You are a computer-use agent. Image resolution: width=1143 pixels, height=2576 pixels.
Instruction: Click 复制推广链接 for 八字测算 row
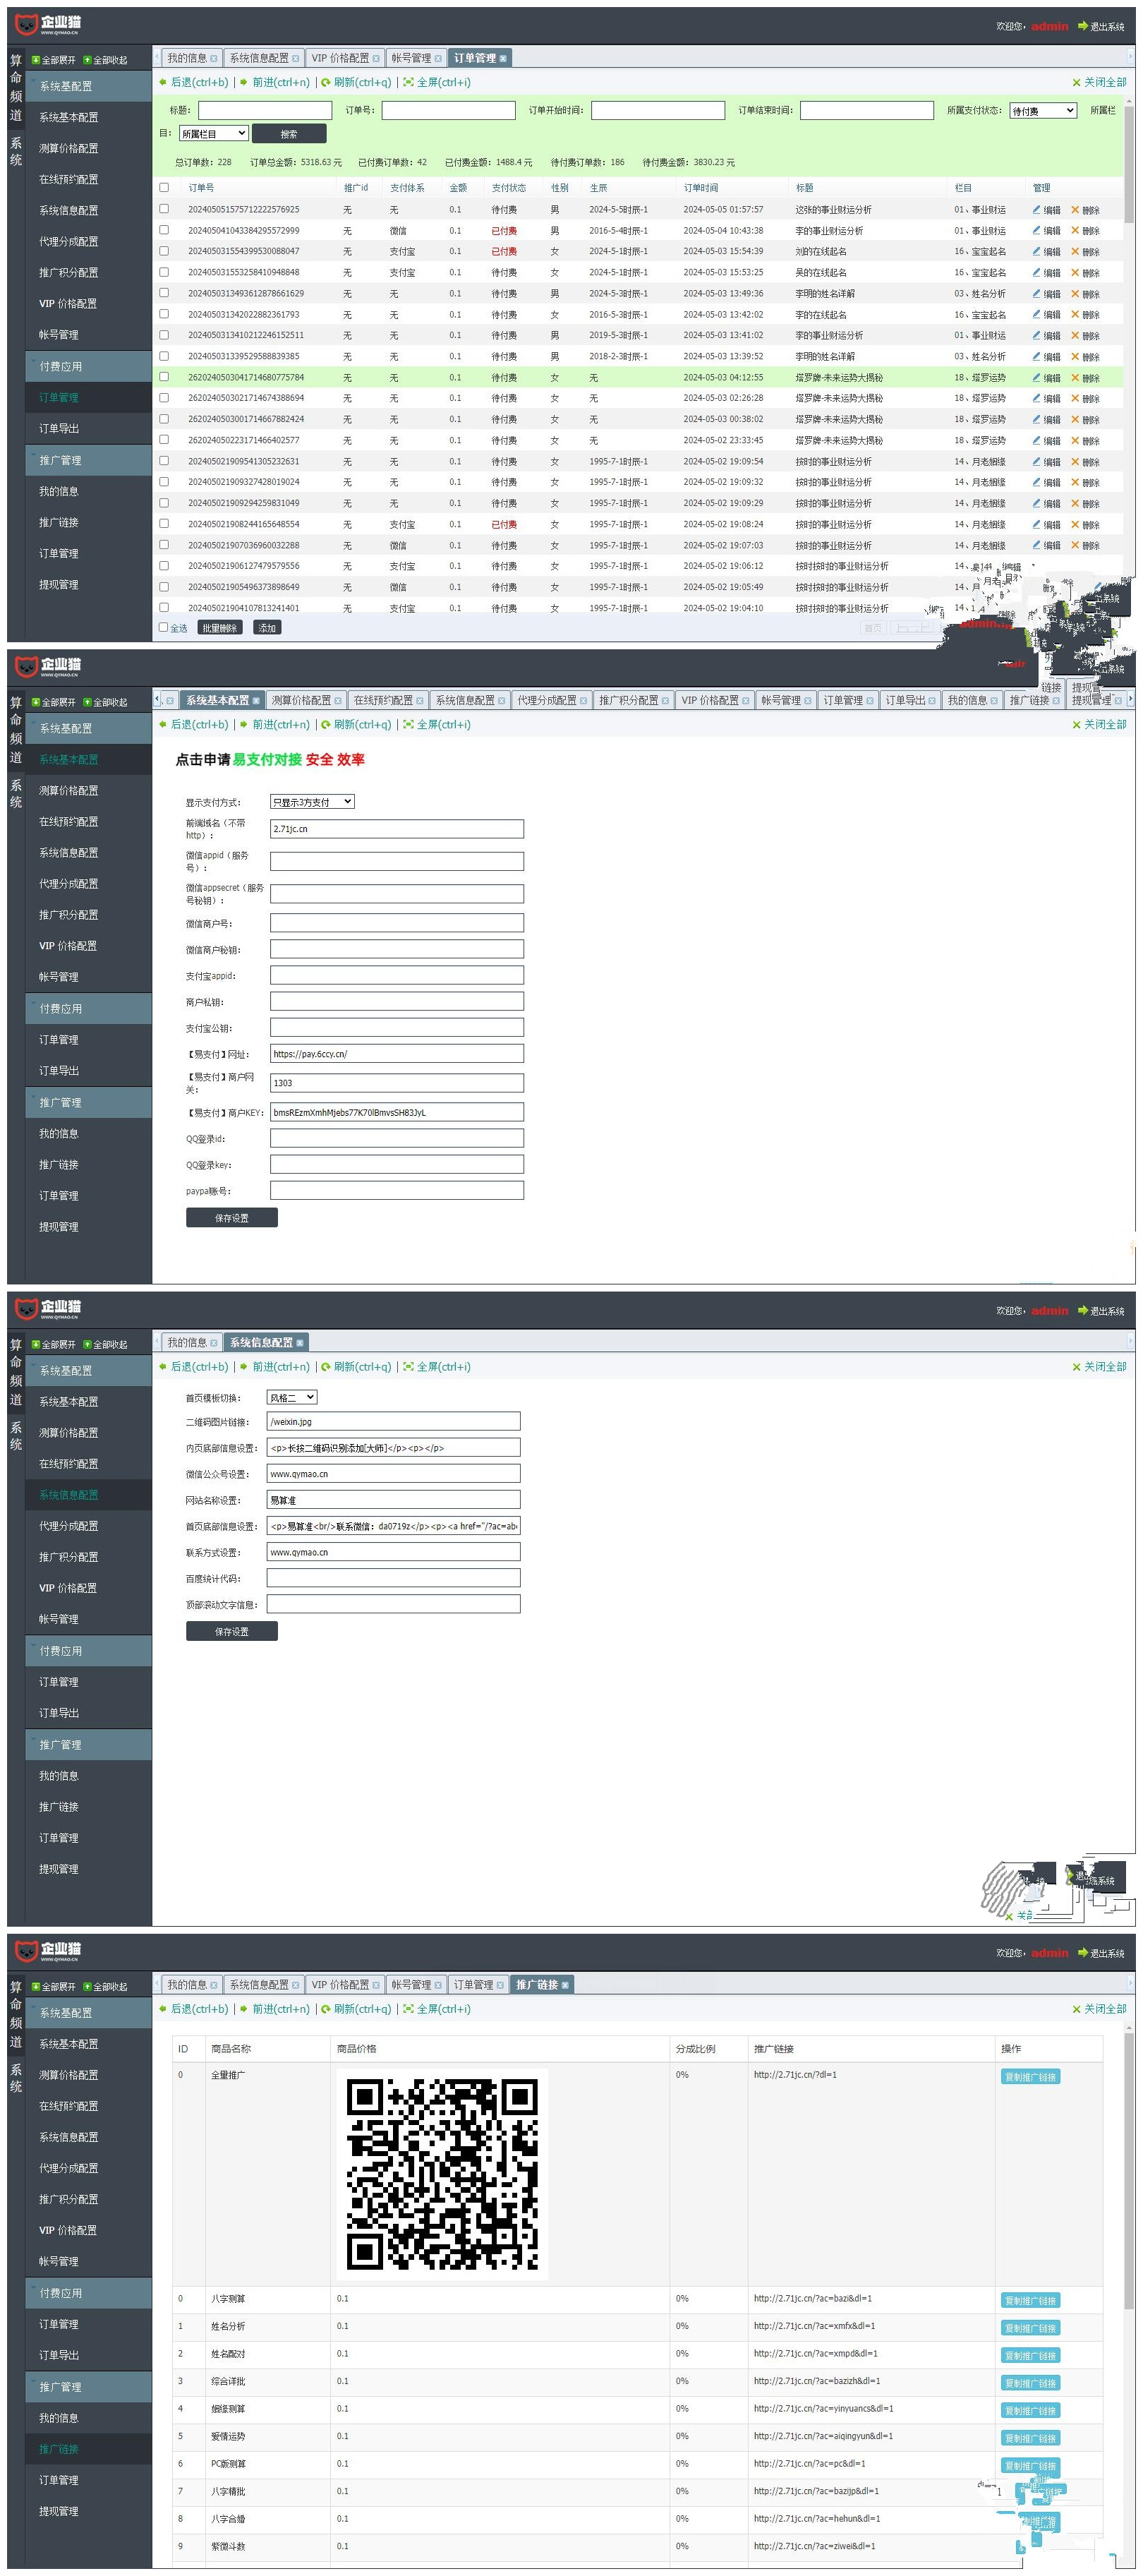pos(1031,2301)
